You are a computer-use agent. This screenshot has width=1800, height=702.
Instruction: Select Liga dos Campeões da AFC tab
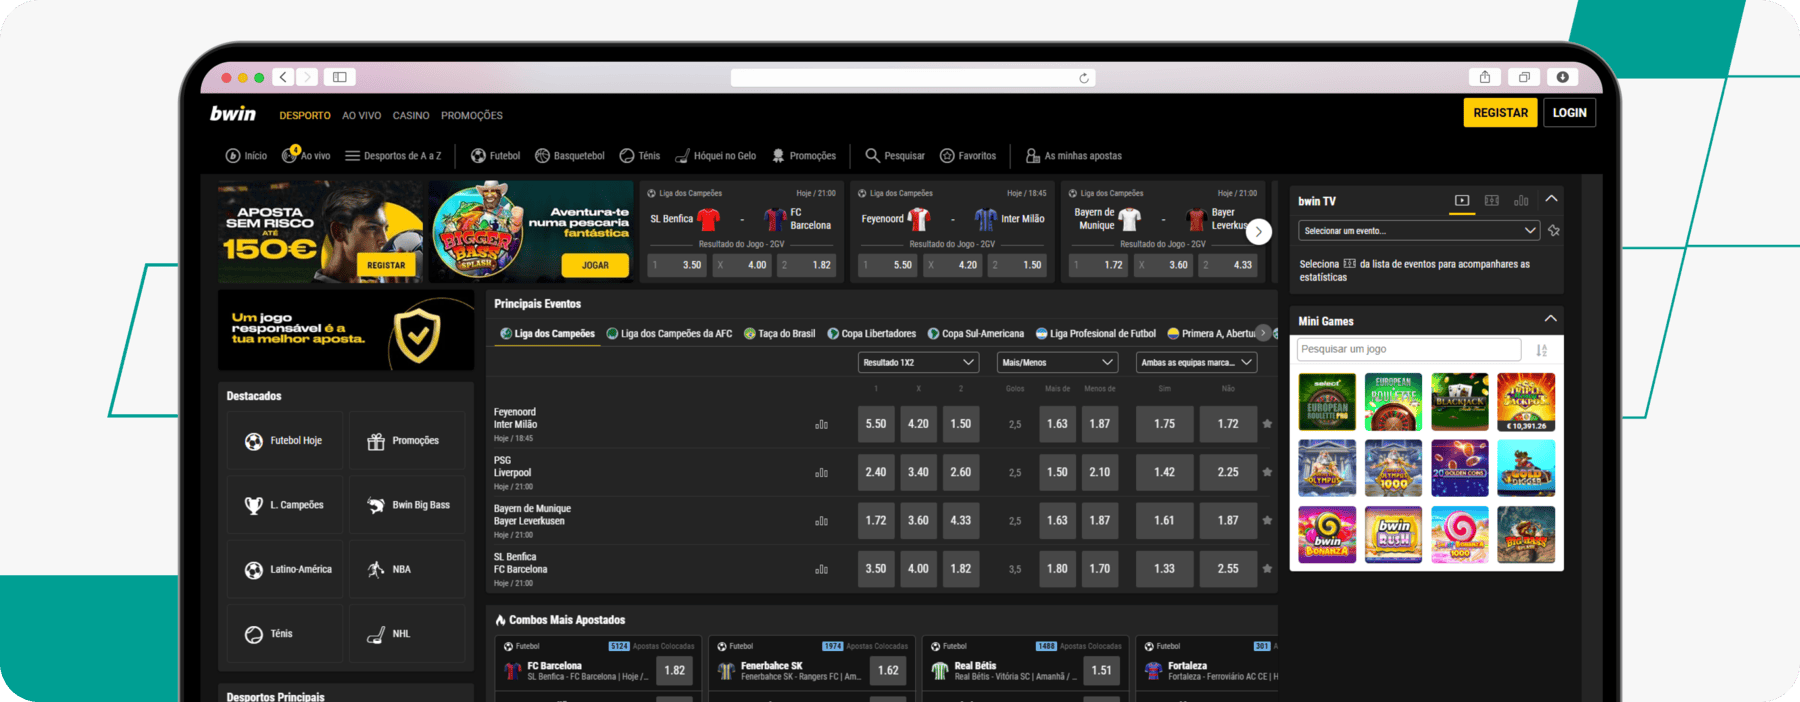pos(670,334)
